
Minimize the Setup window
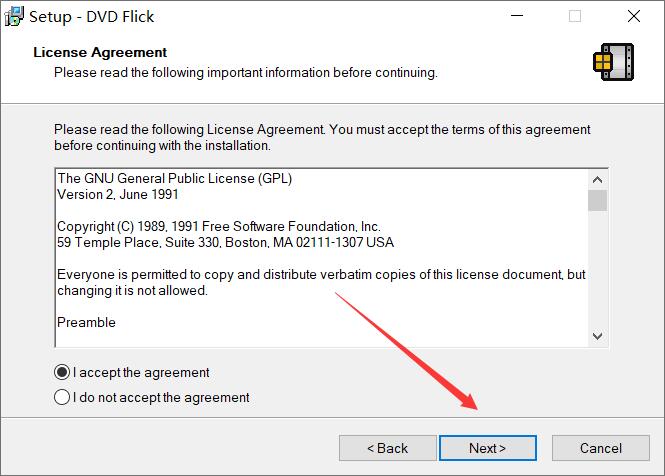coord(517,16)
